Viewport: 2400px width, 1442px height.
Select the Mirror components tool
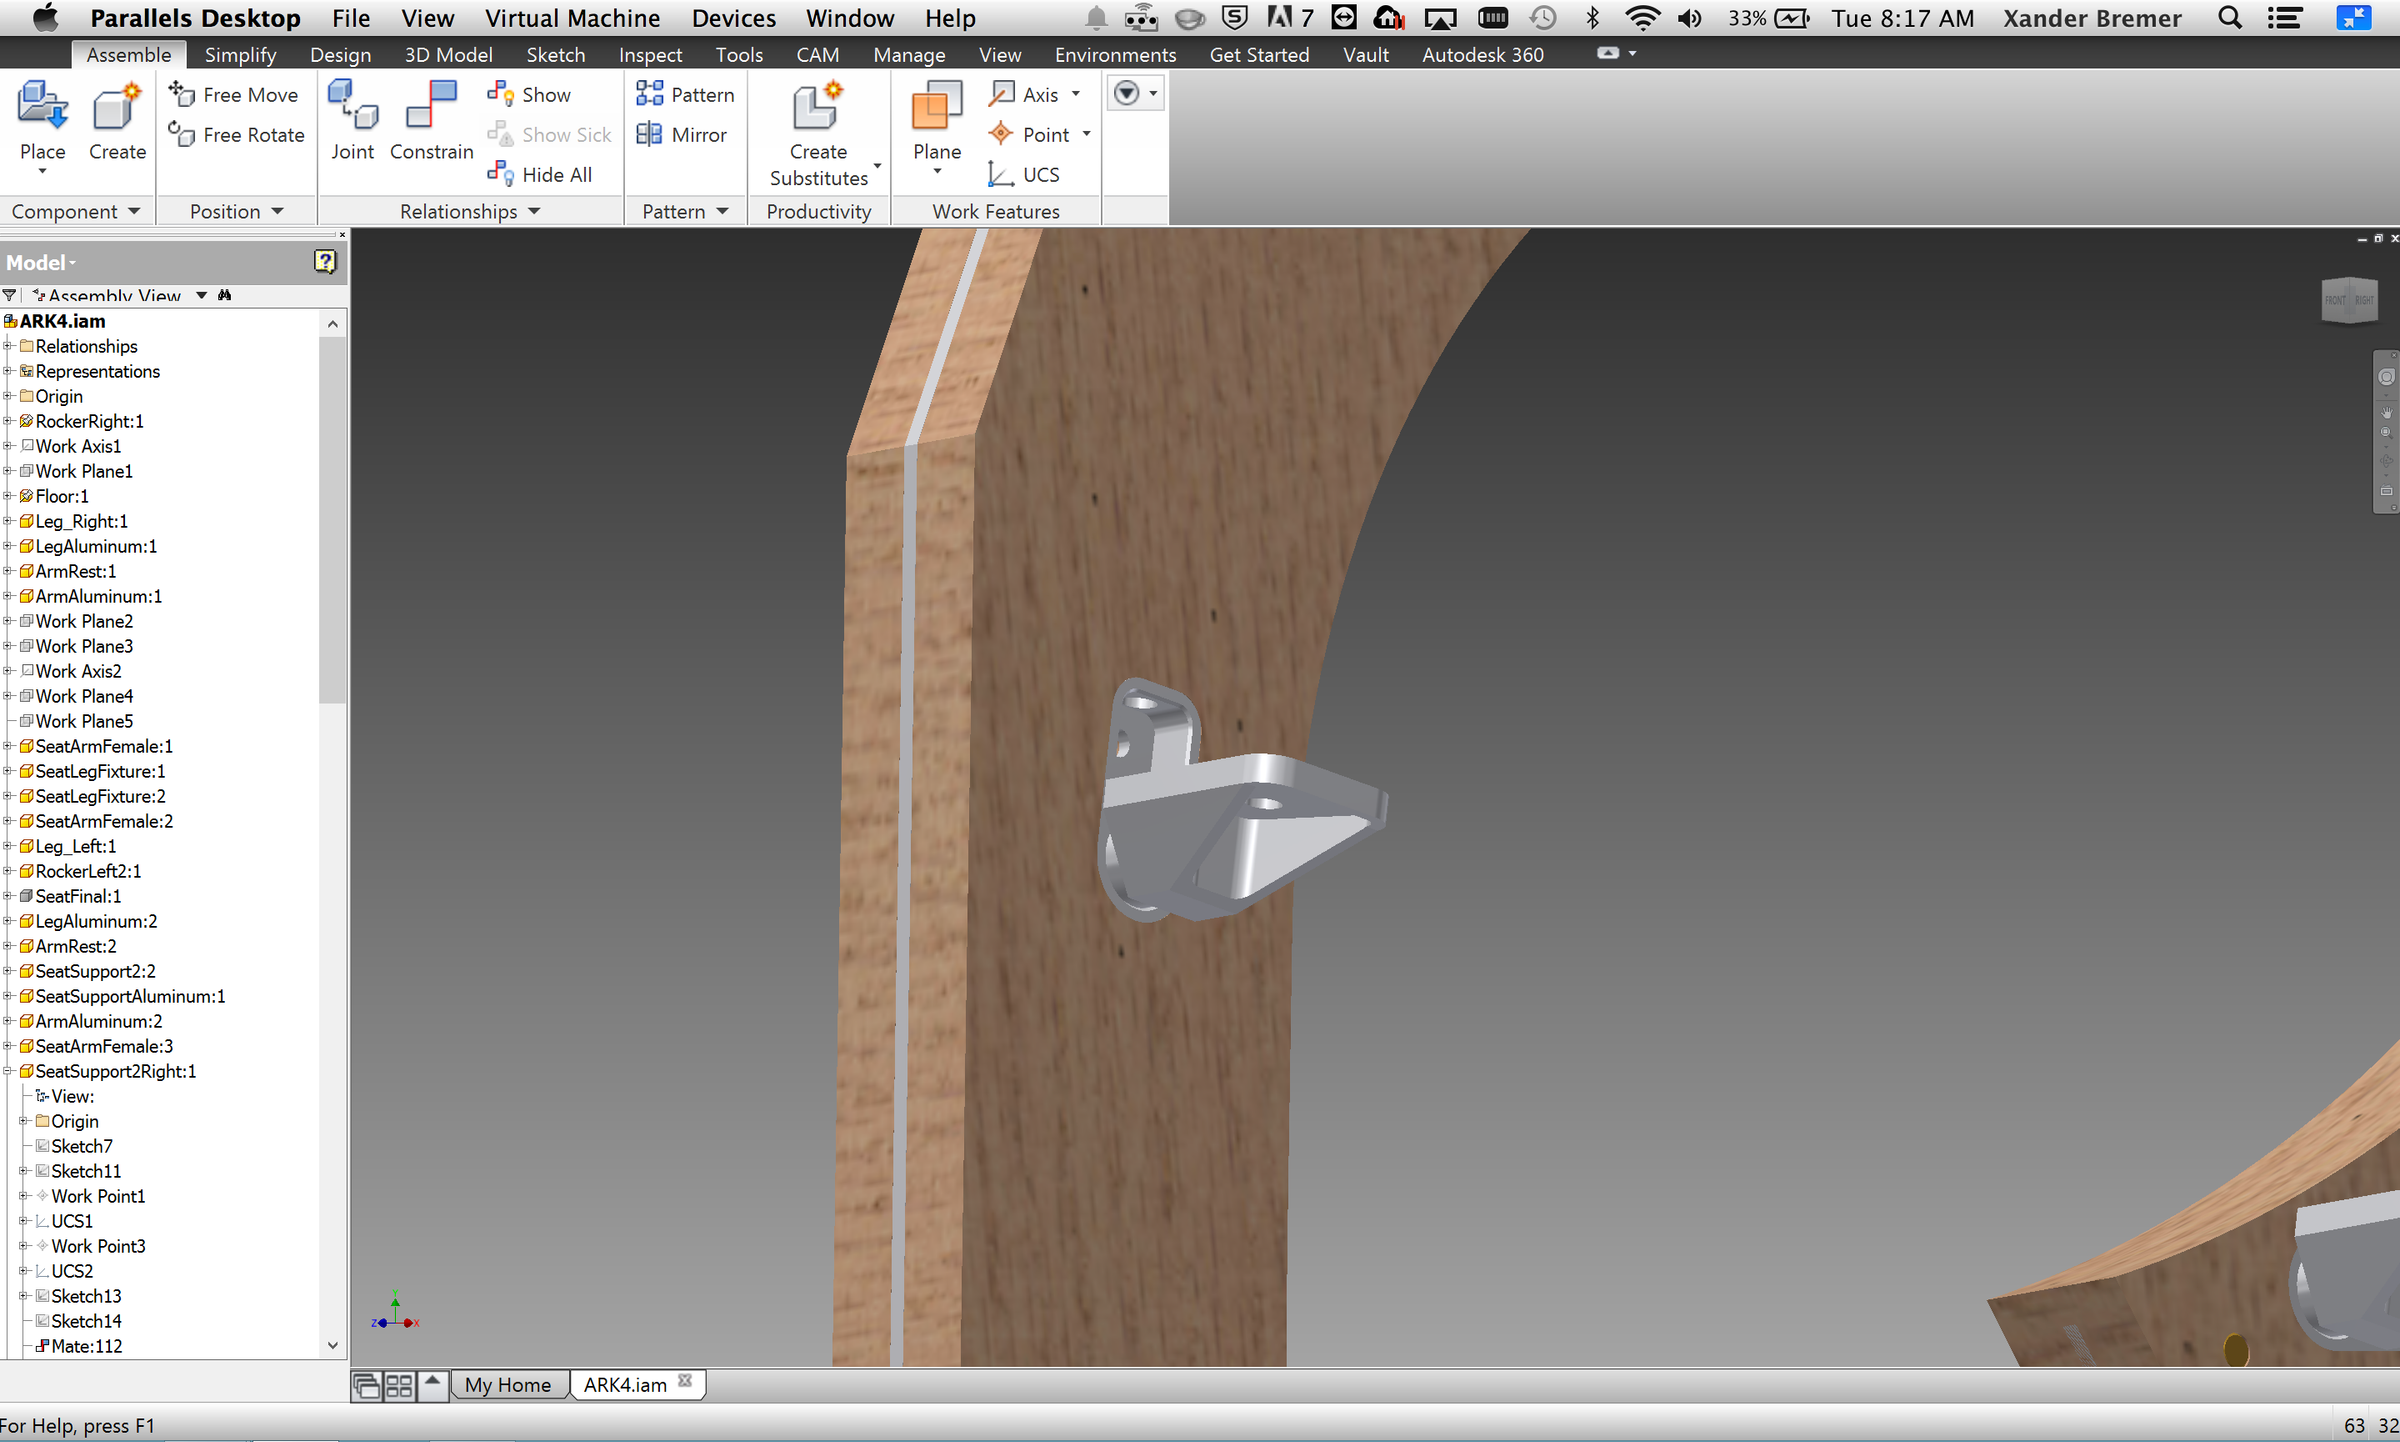(x=683, y=135)
